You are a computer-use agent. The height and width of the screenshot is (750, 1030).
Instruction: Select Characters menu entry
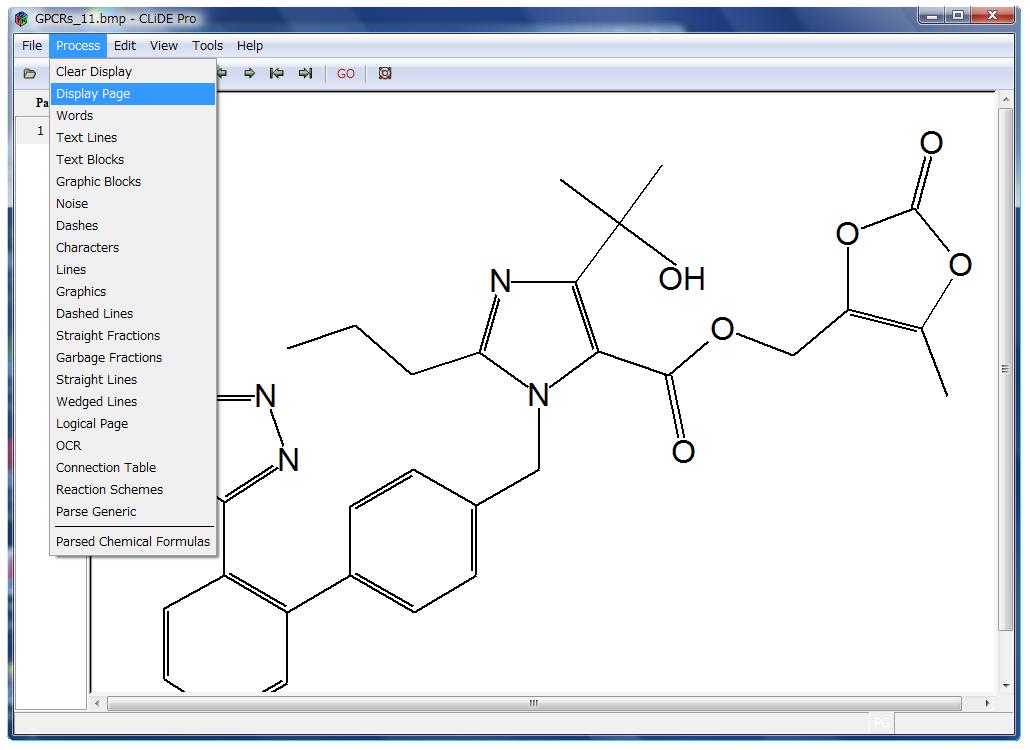[x=133, y=248]
